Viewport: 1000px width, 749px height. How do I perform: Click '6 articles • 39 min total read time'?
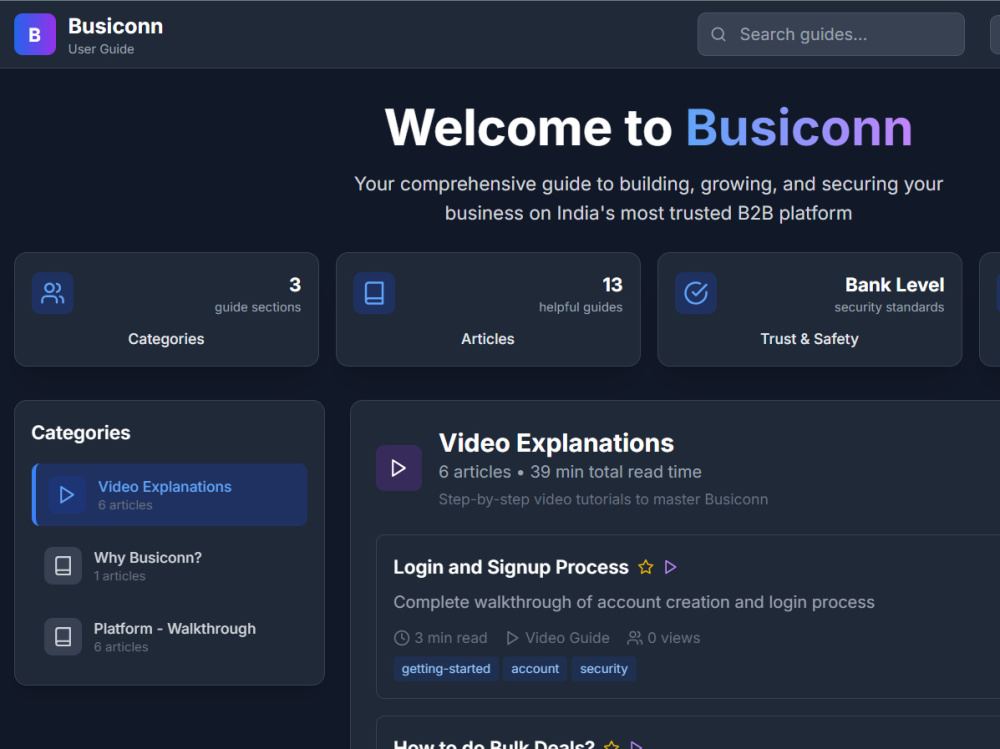570,472
